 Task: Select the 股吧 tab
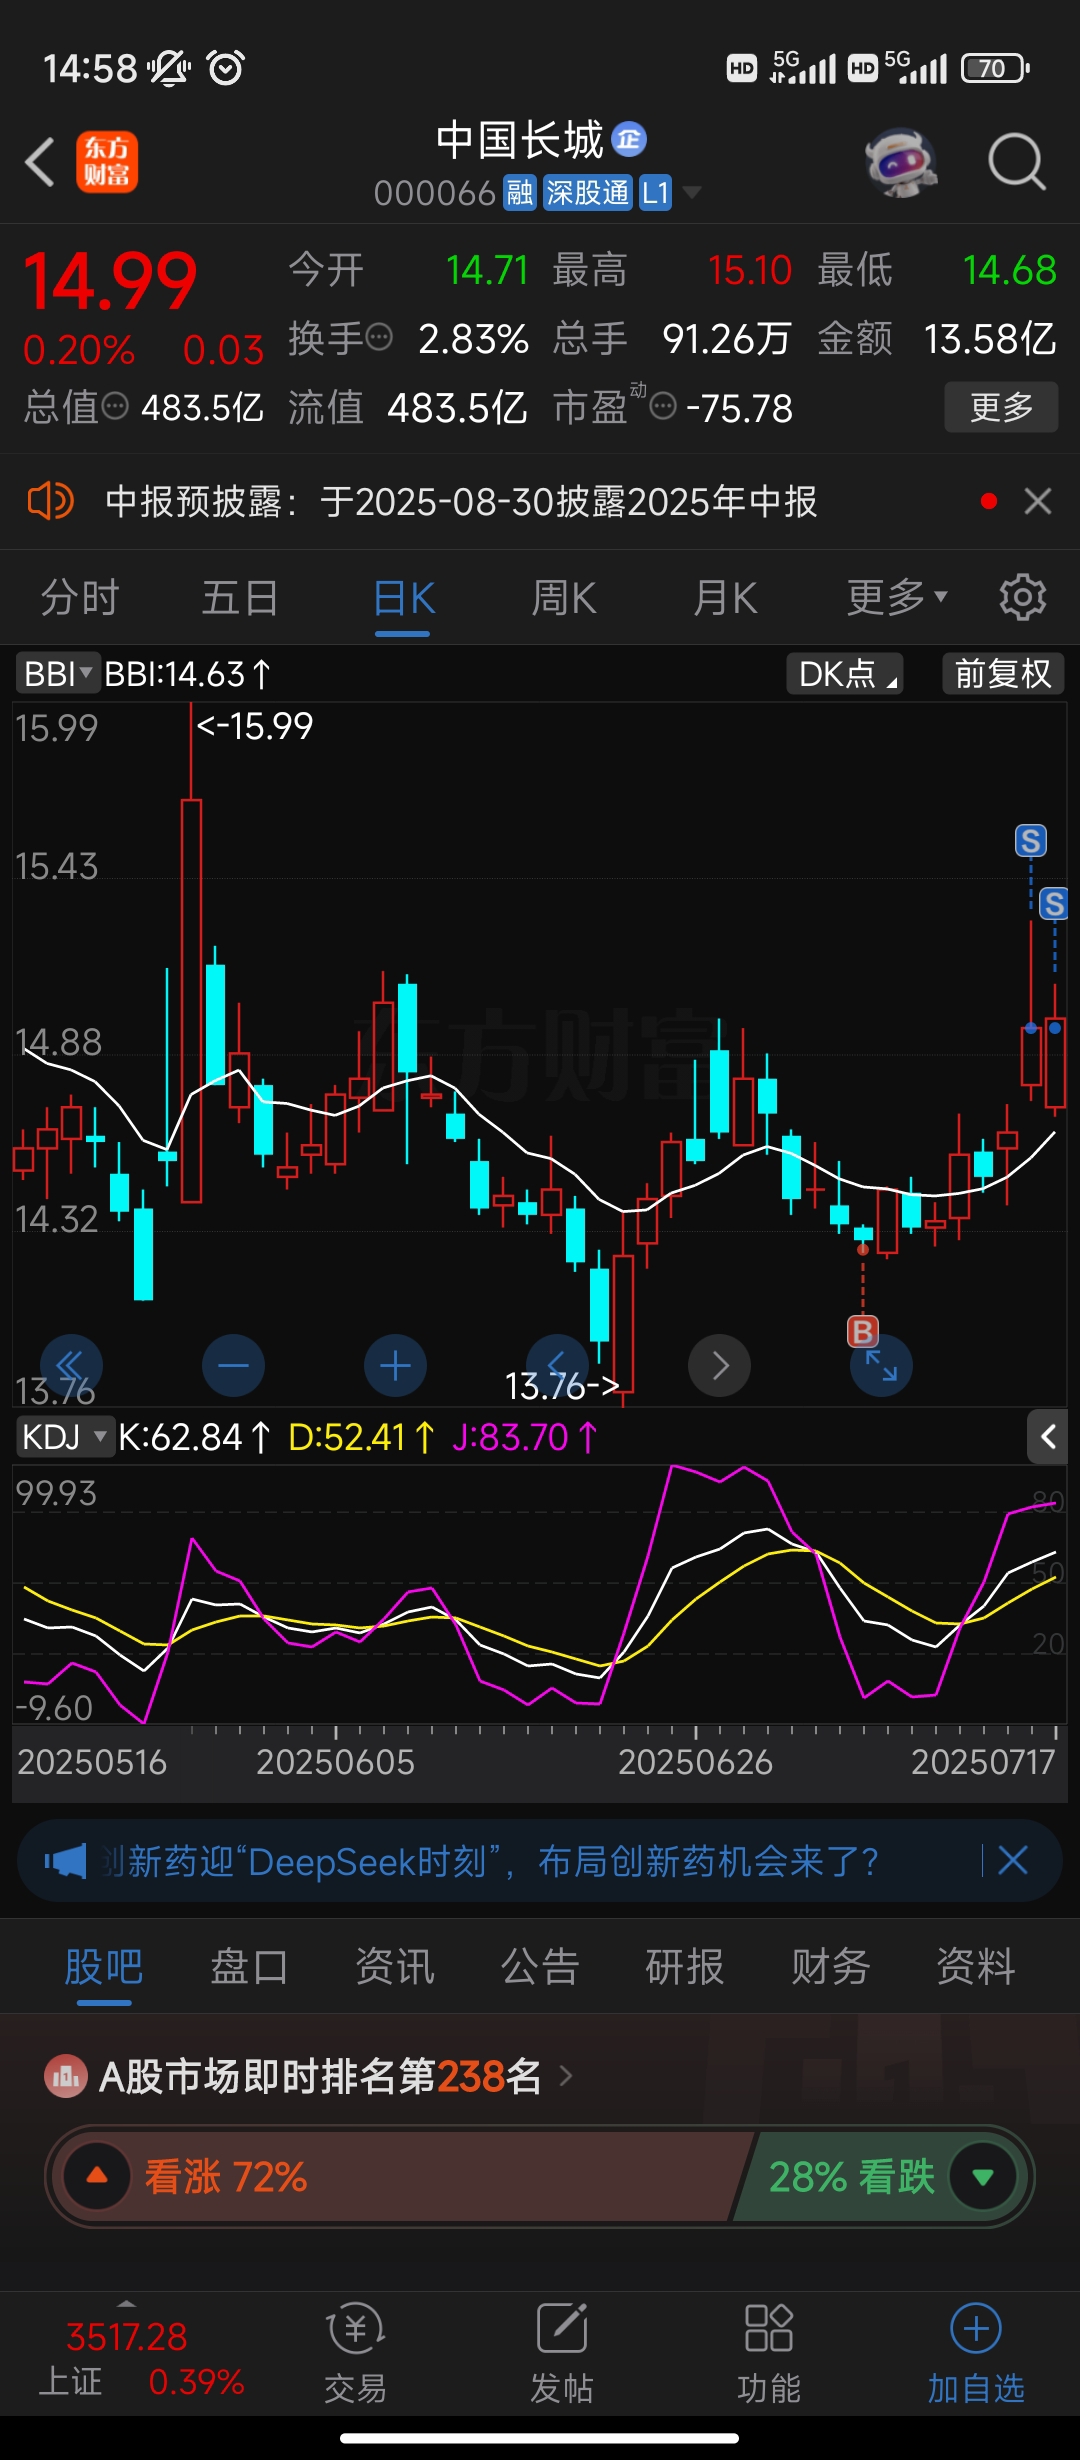click(104, 1967)
